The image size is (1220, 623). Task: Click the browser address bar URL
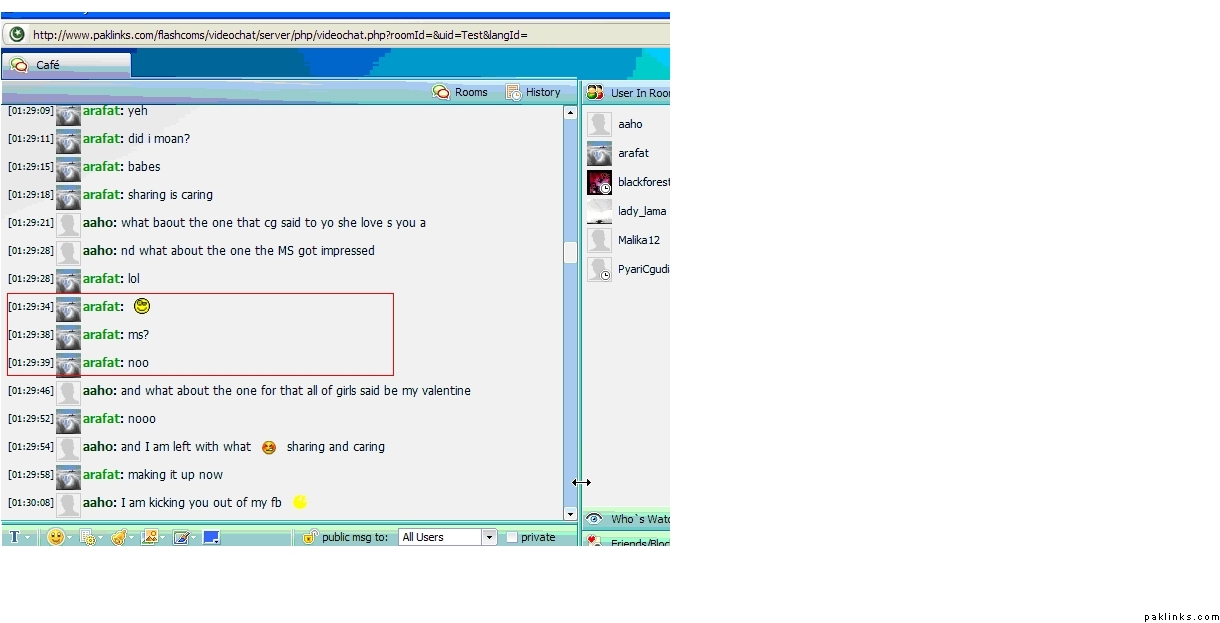[x=280, y=35]
